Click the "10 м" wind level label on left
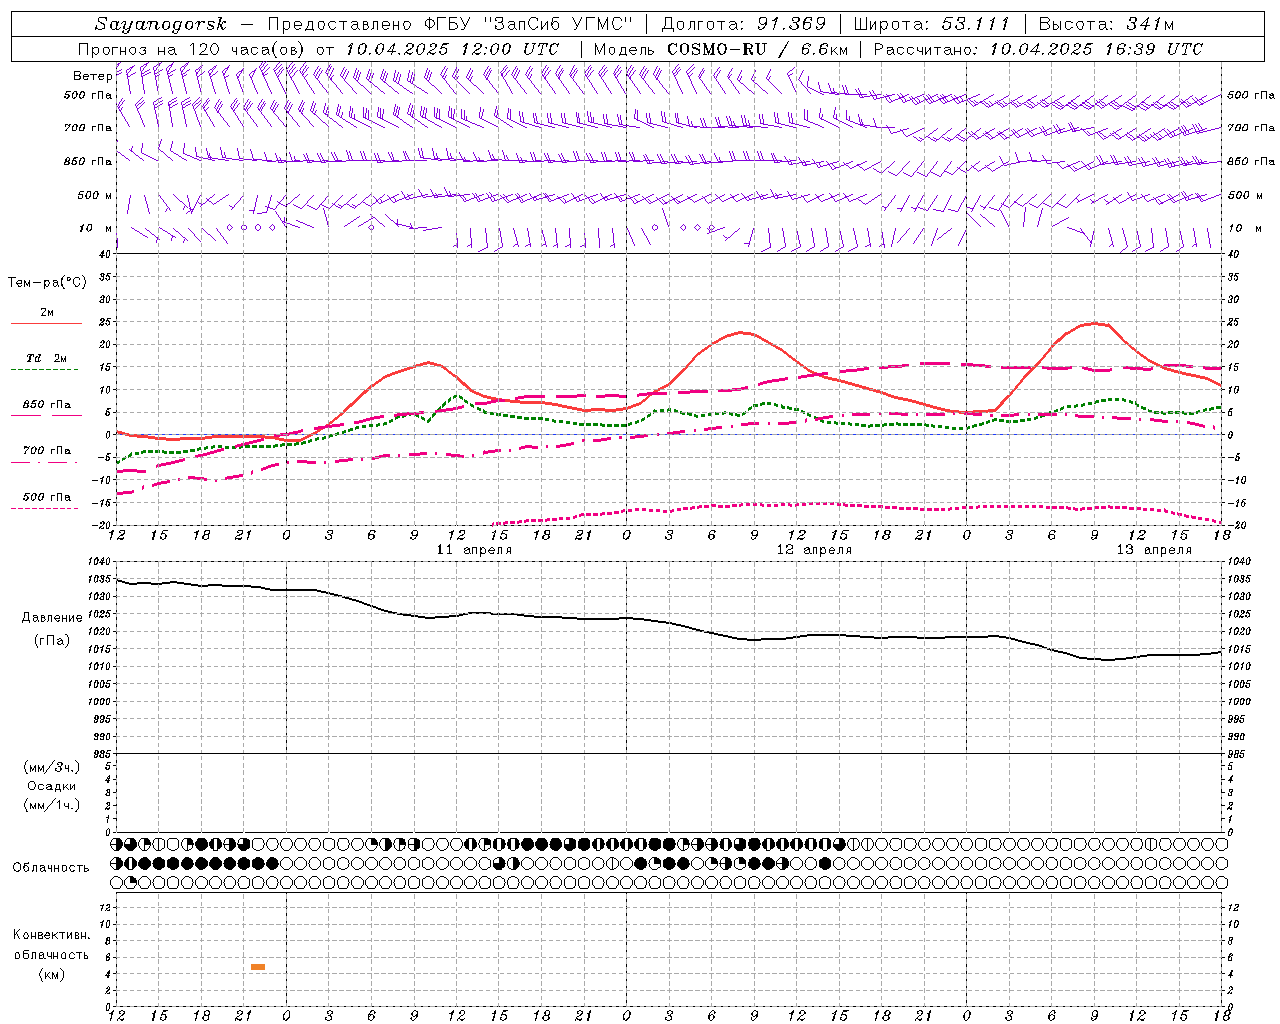This screenshot has height=1024, width=1280. click(96, 228)
